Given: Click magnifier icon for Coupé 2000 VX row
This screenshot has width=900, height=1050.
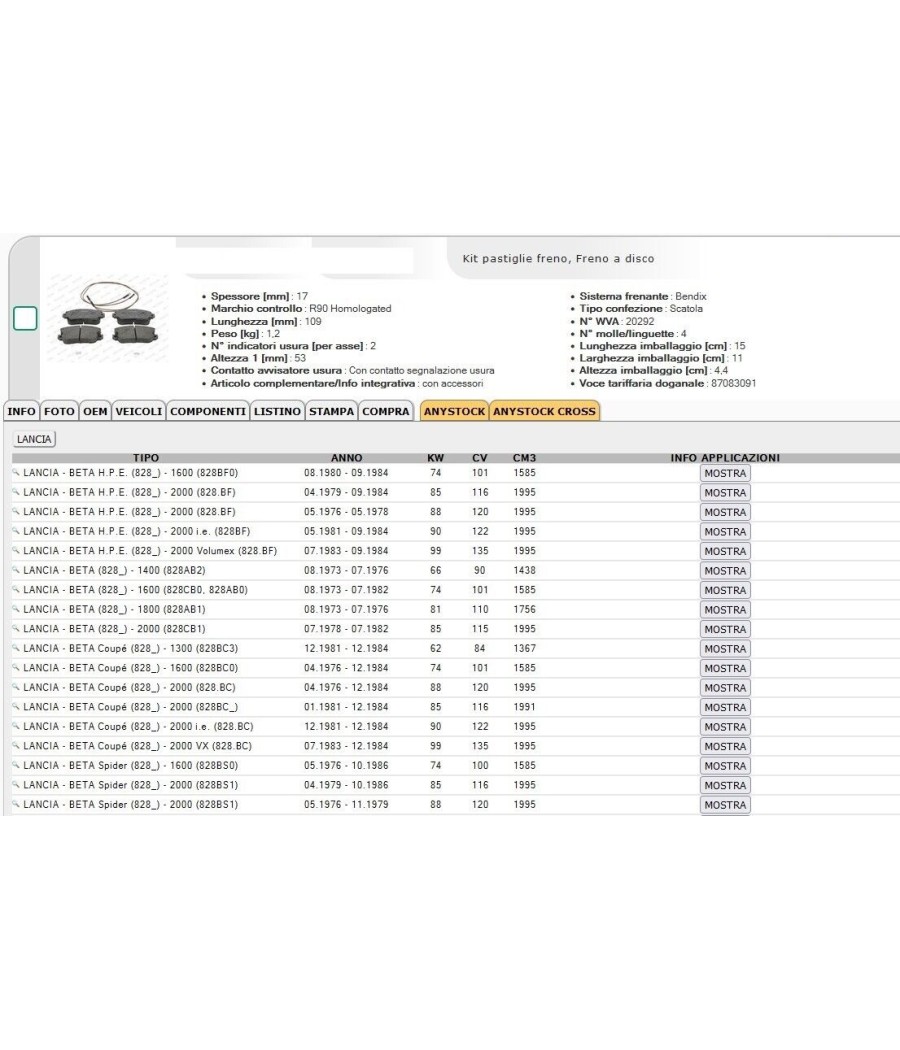Looking at the screenshot, I should pos(16,745).
